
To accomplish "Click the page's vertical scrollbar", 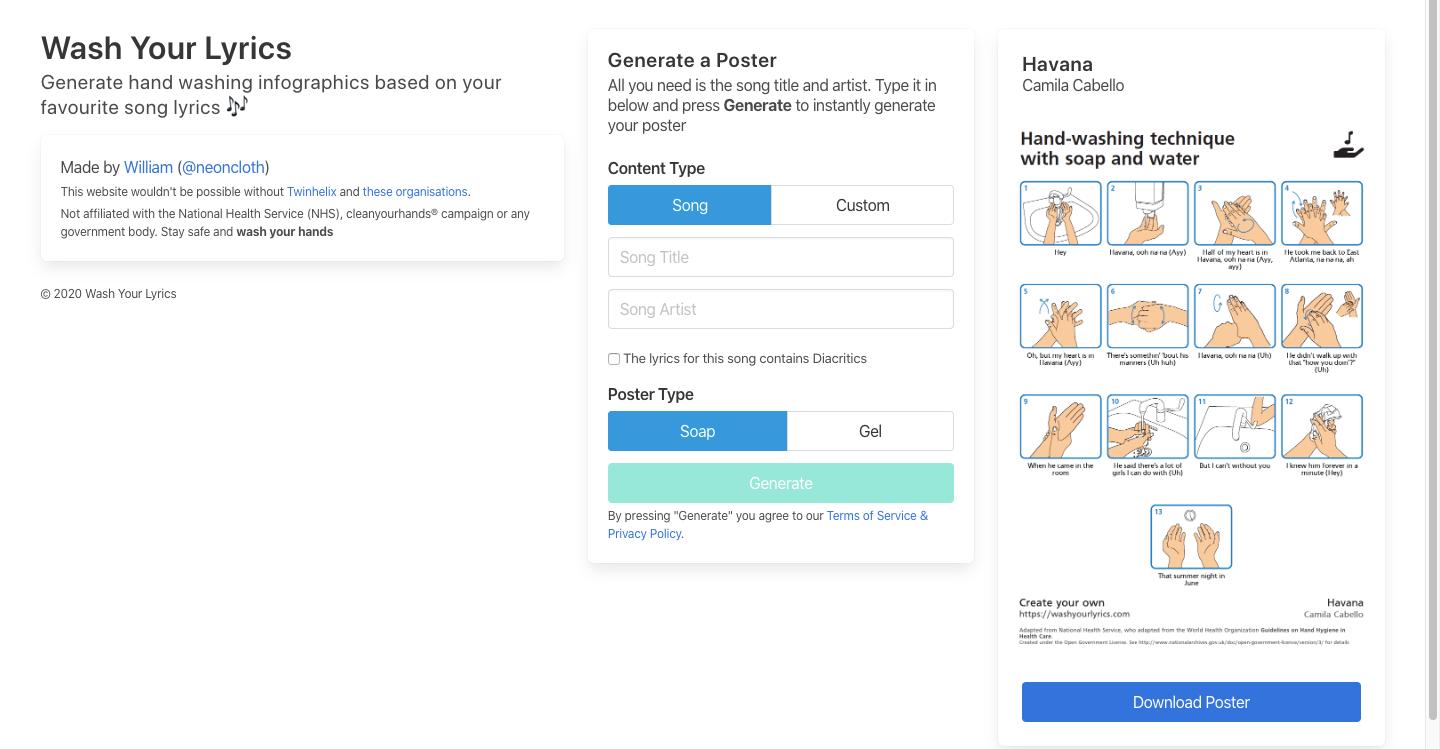I will 1432,360.
